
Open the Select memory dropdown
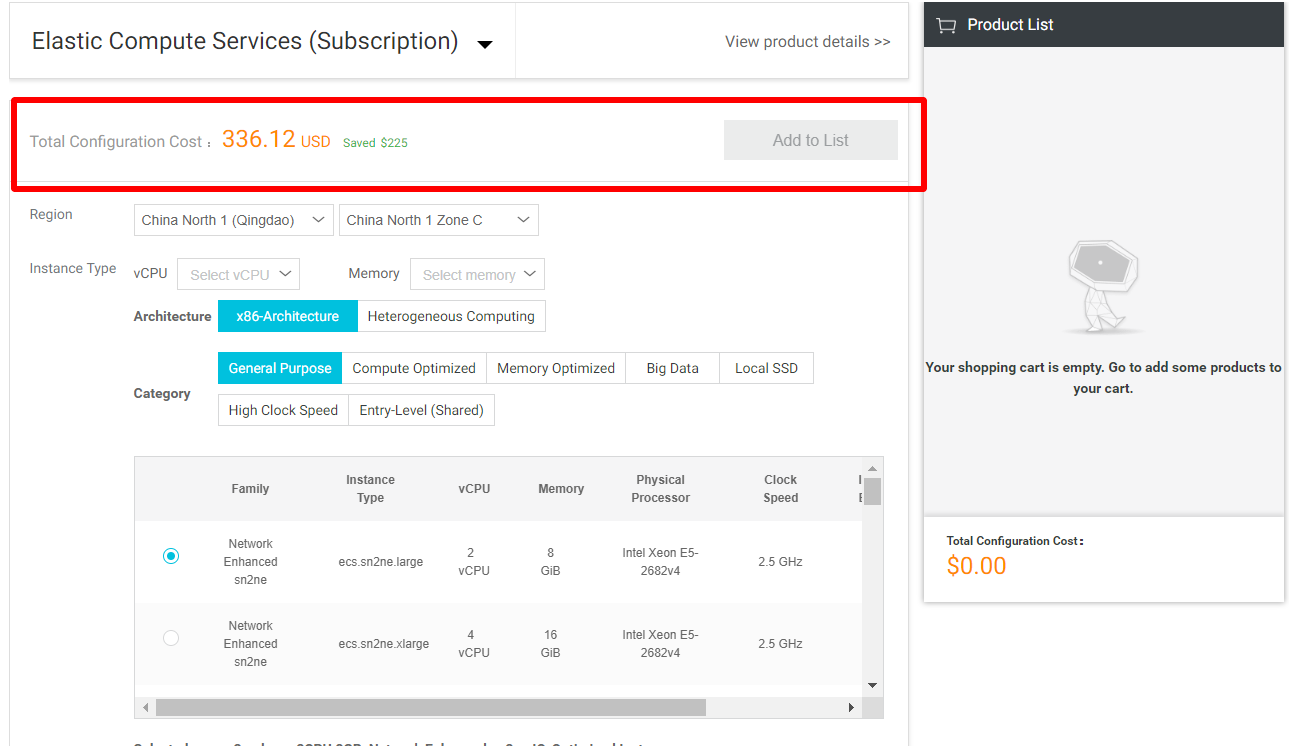click(x=477, y=273)
